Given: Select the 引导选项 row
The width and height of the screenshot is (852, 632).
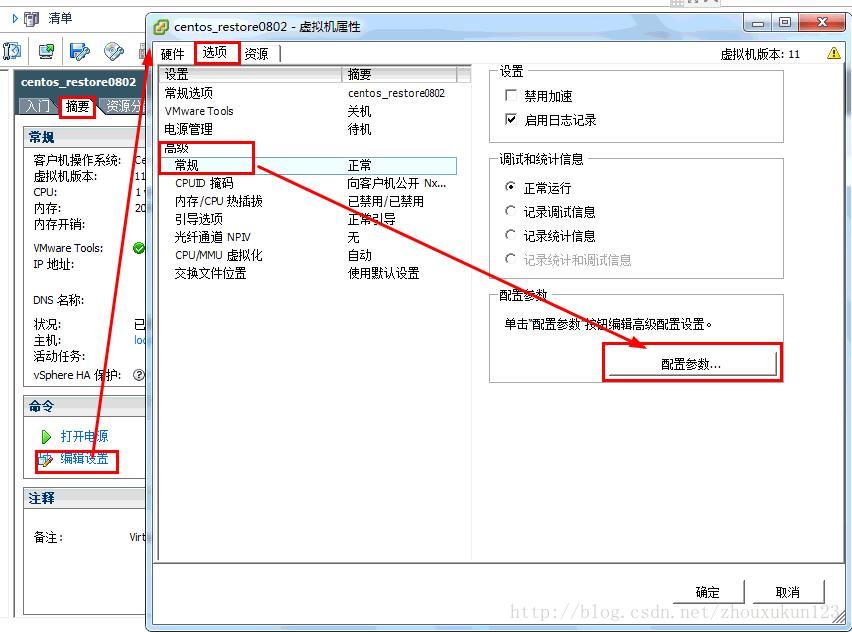Looking at the screenshot, I should [x=308, y=219].
